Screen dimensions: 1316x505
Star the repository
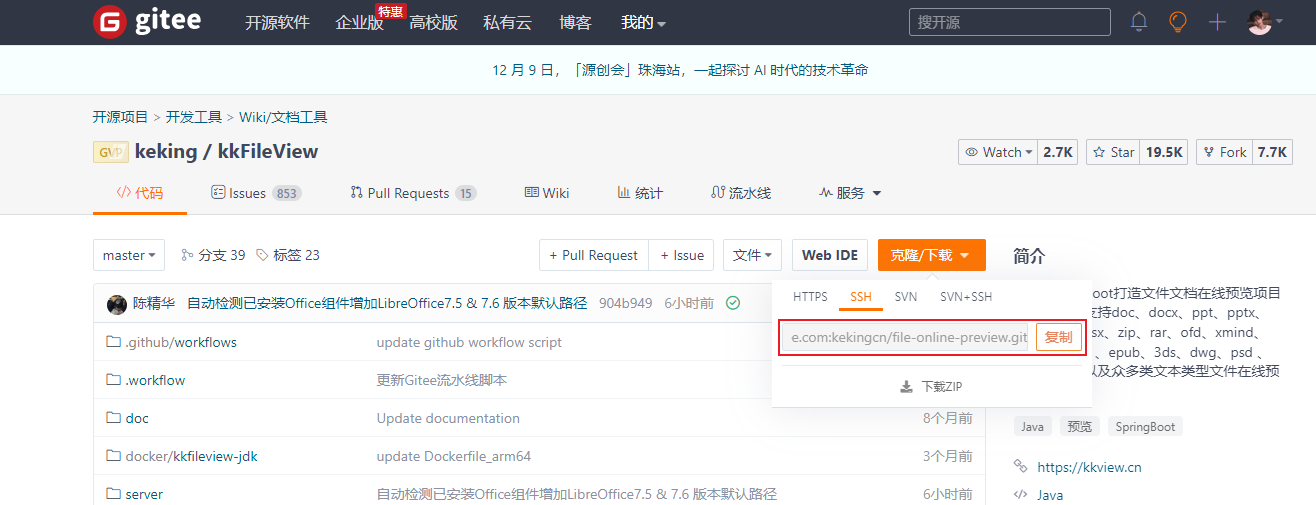[x=1114, y=152]
